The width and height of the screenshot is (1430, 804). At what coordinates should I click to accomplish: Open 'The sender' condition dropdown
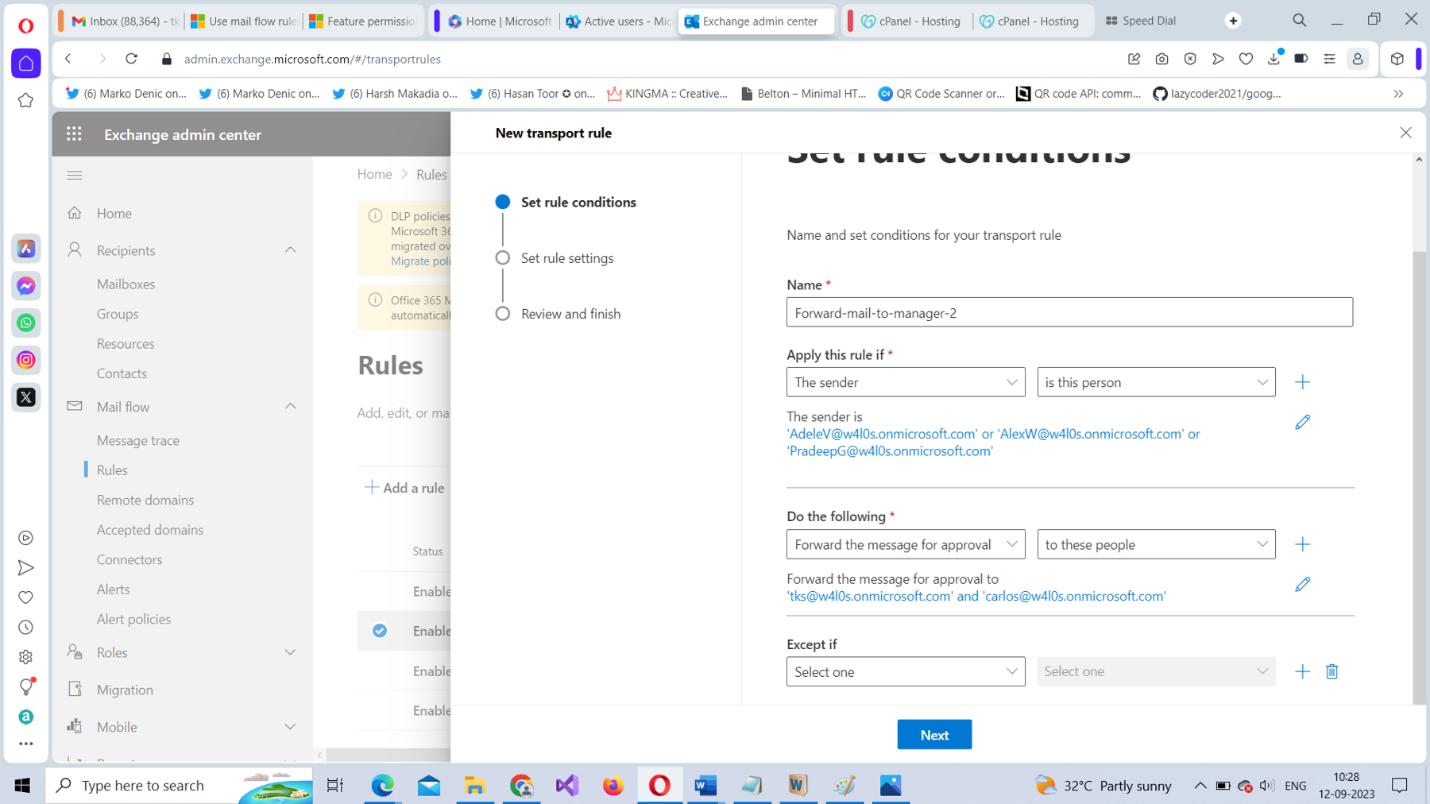coord(905,382)
